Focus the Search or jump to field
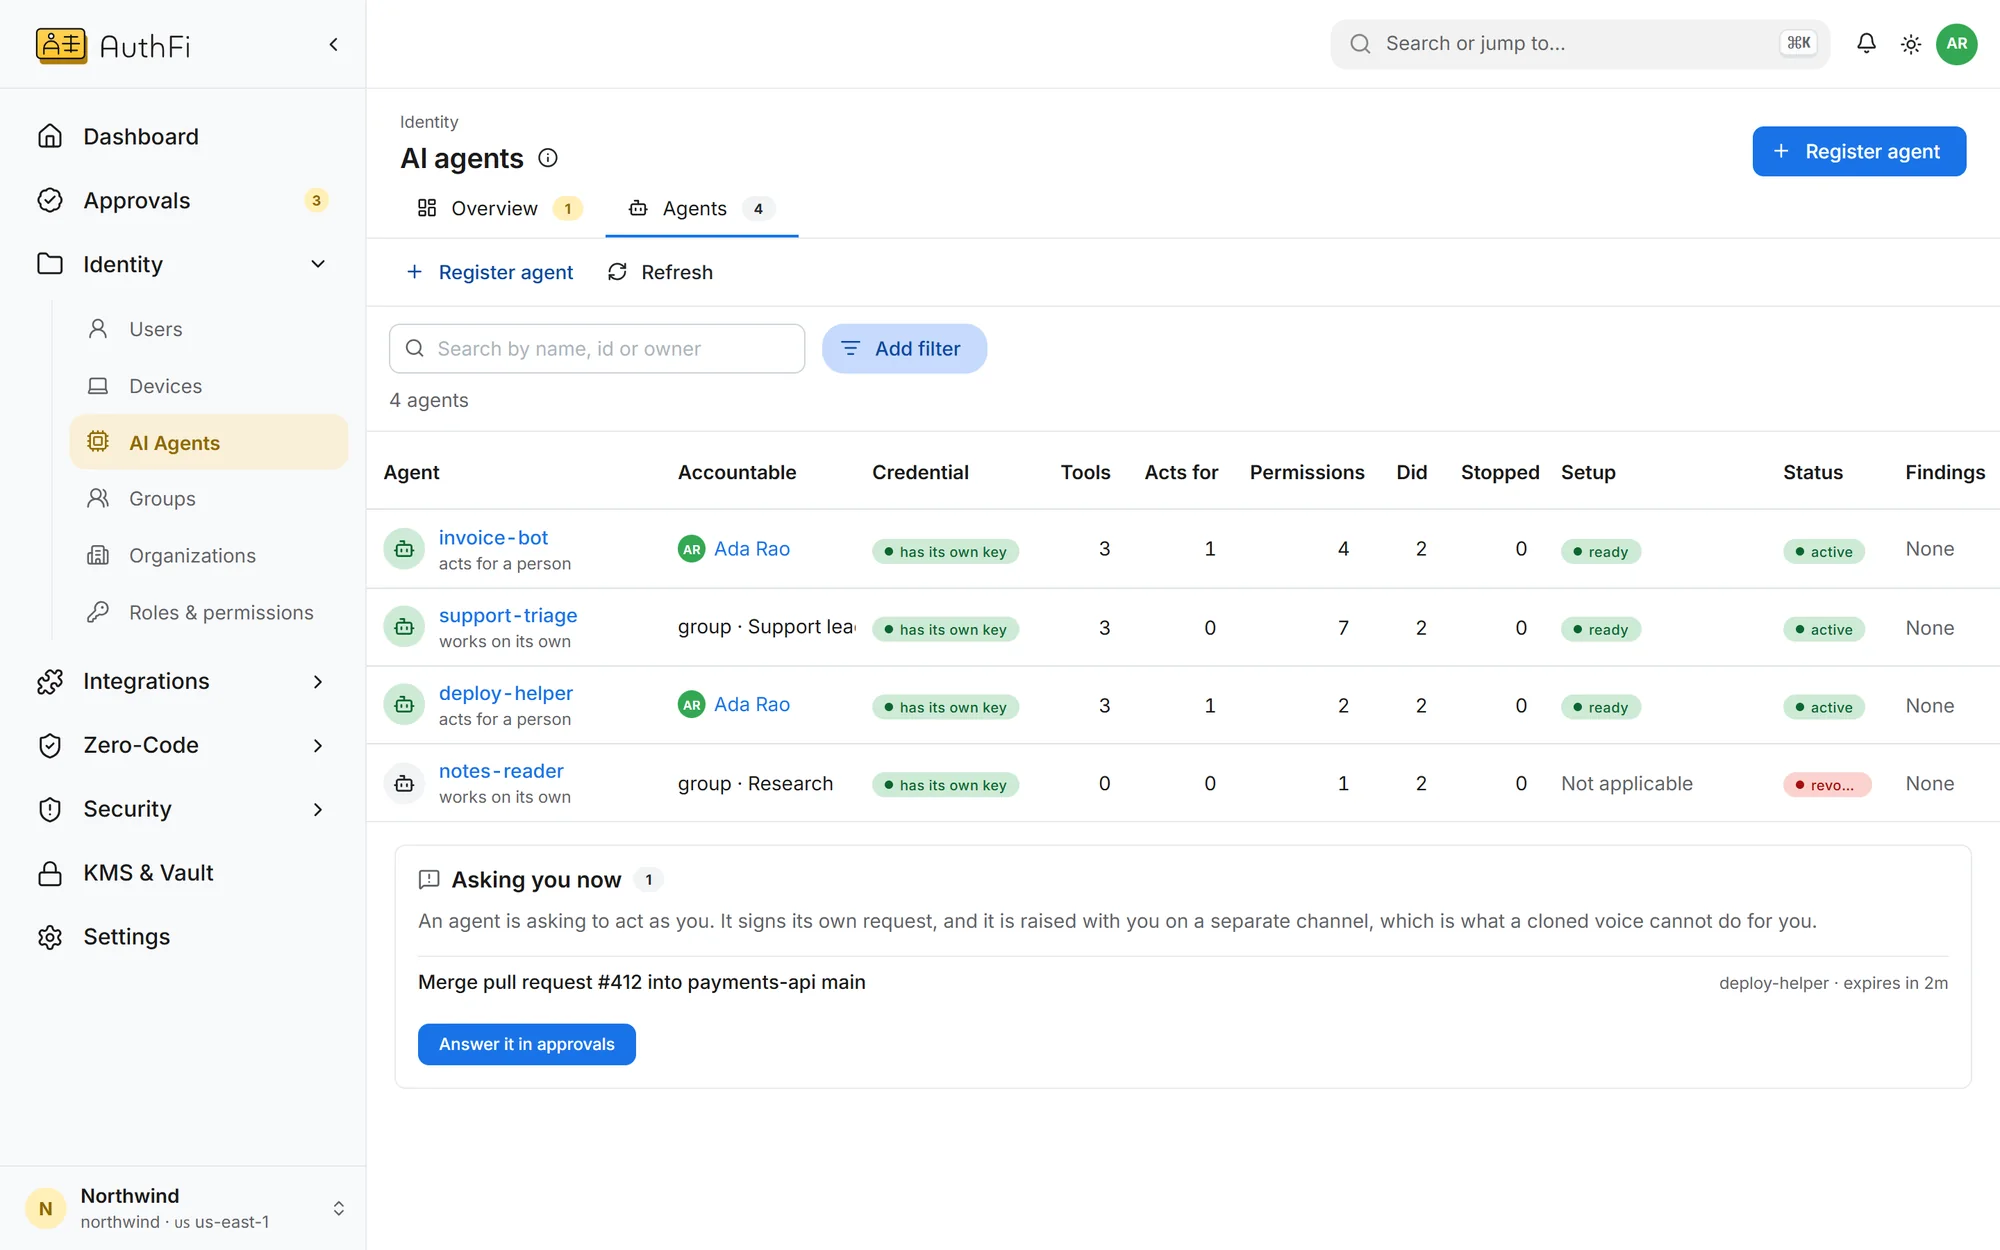 tap(1580, 44)
